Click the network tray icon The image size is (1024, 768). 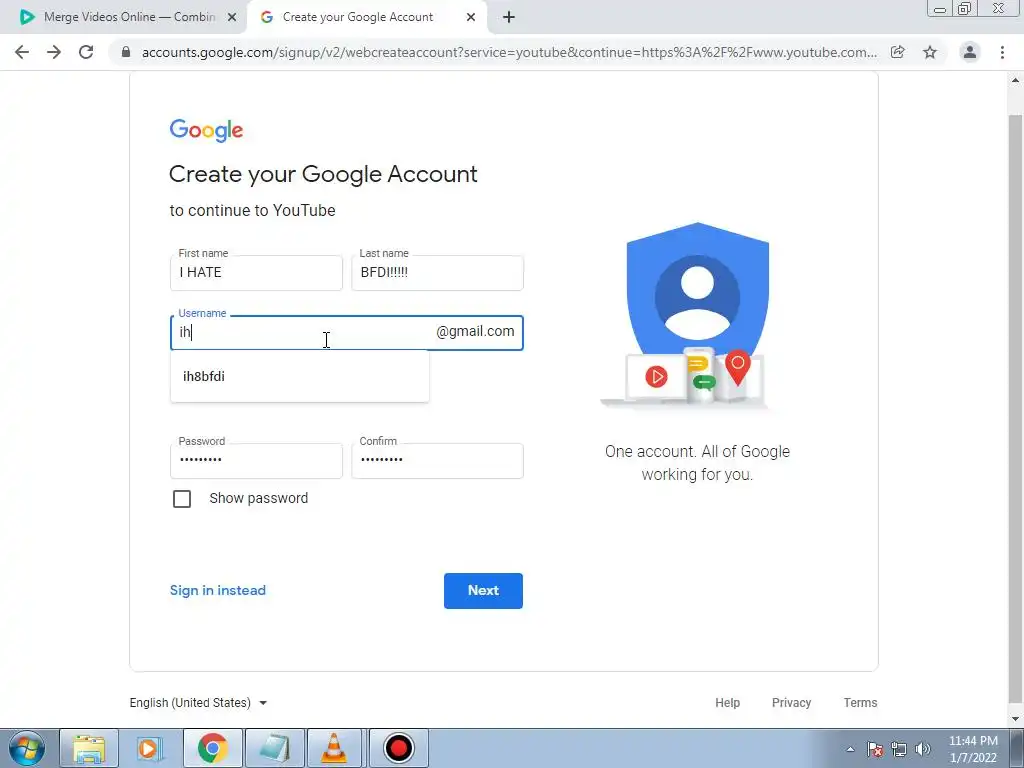(899, 750)
